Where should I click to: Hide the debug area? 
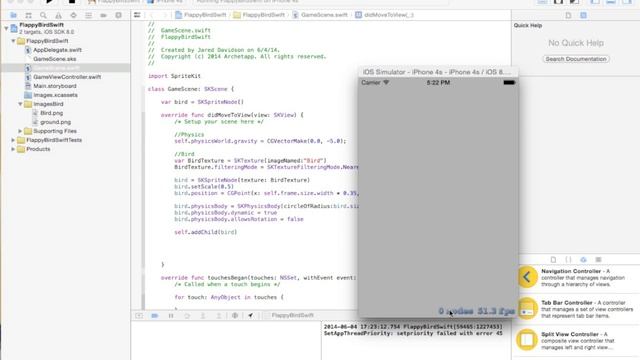[139, 316]
